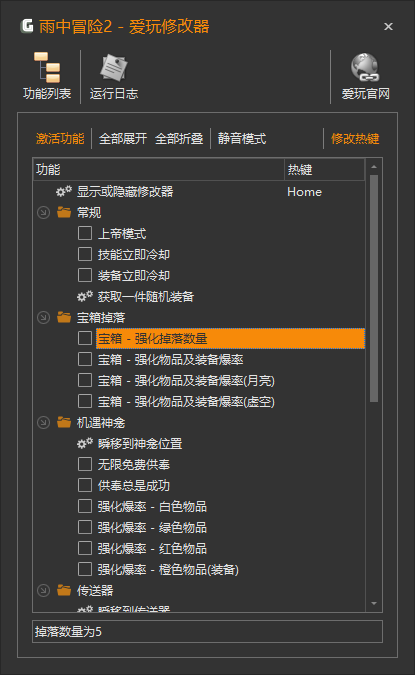Click the gear icon next to 获取一件随机装备
The width and height of the screenshot is (415, 675).
pyautogui.click(x=85, y=296)
